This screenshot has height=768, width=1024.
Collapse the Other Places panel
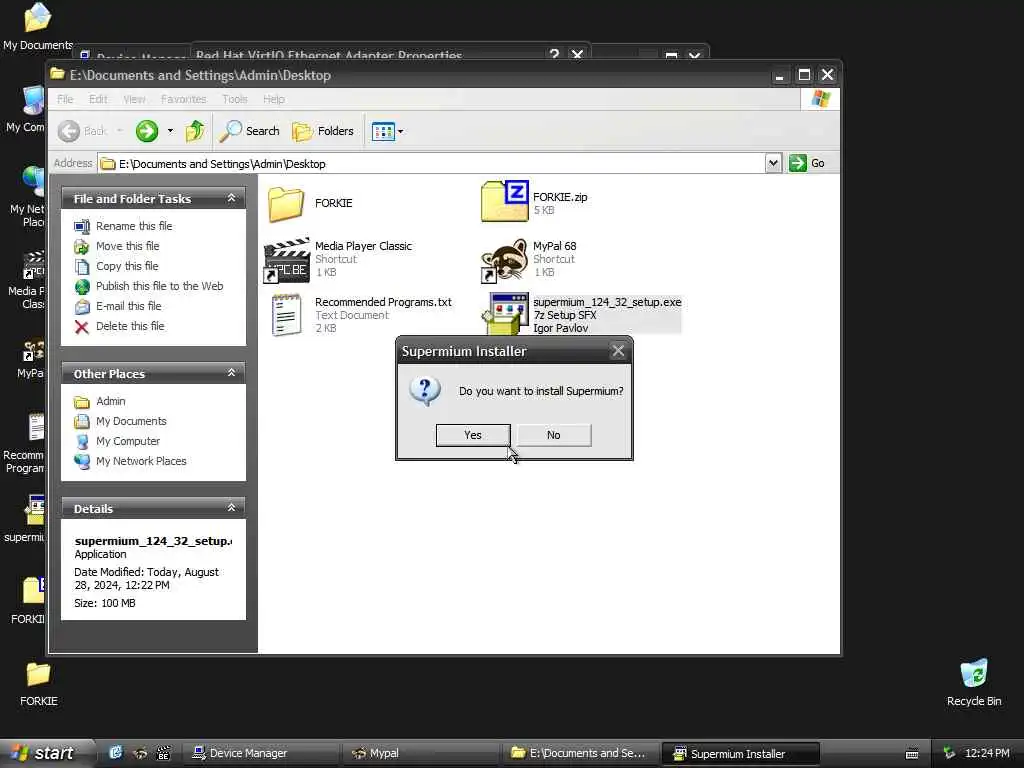tap(231, 373)
